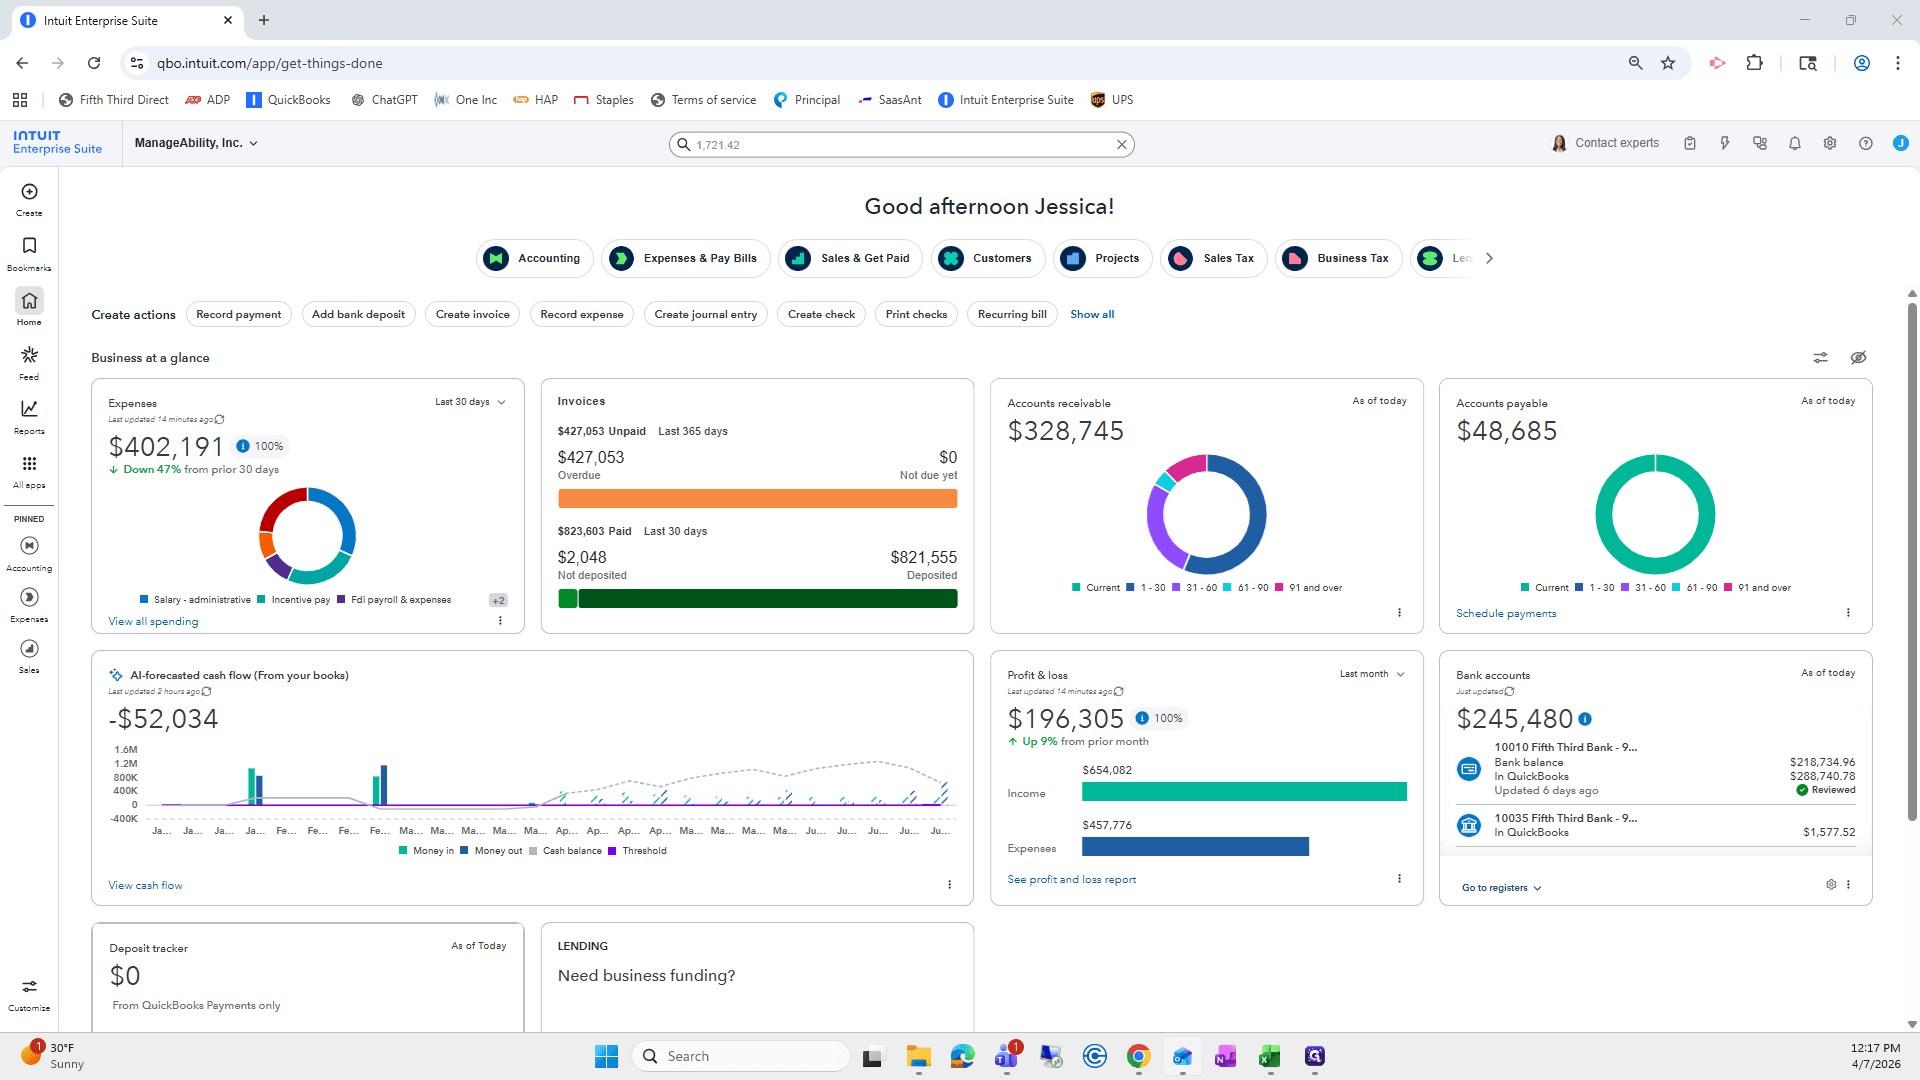Select the Accounting category chip
Viewport: 1920px width, 1080px height.
click(535, 258)
